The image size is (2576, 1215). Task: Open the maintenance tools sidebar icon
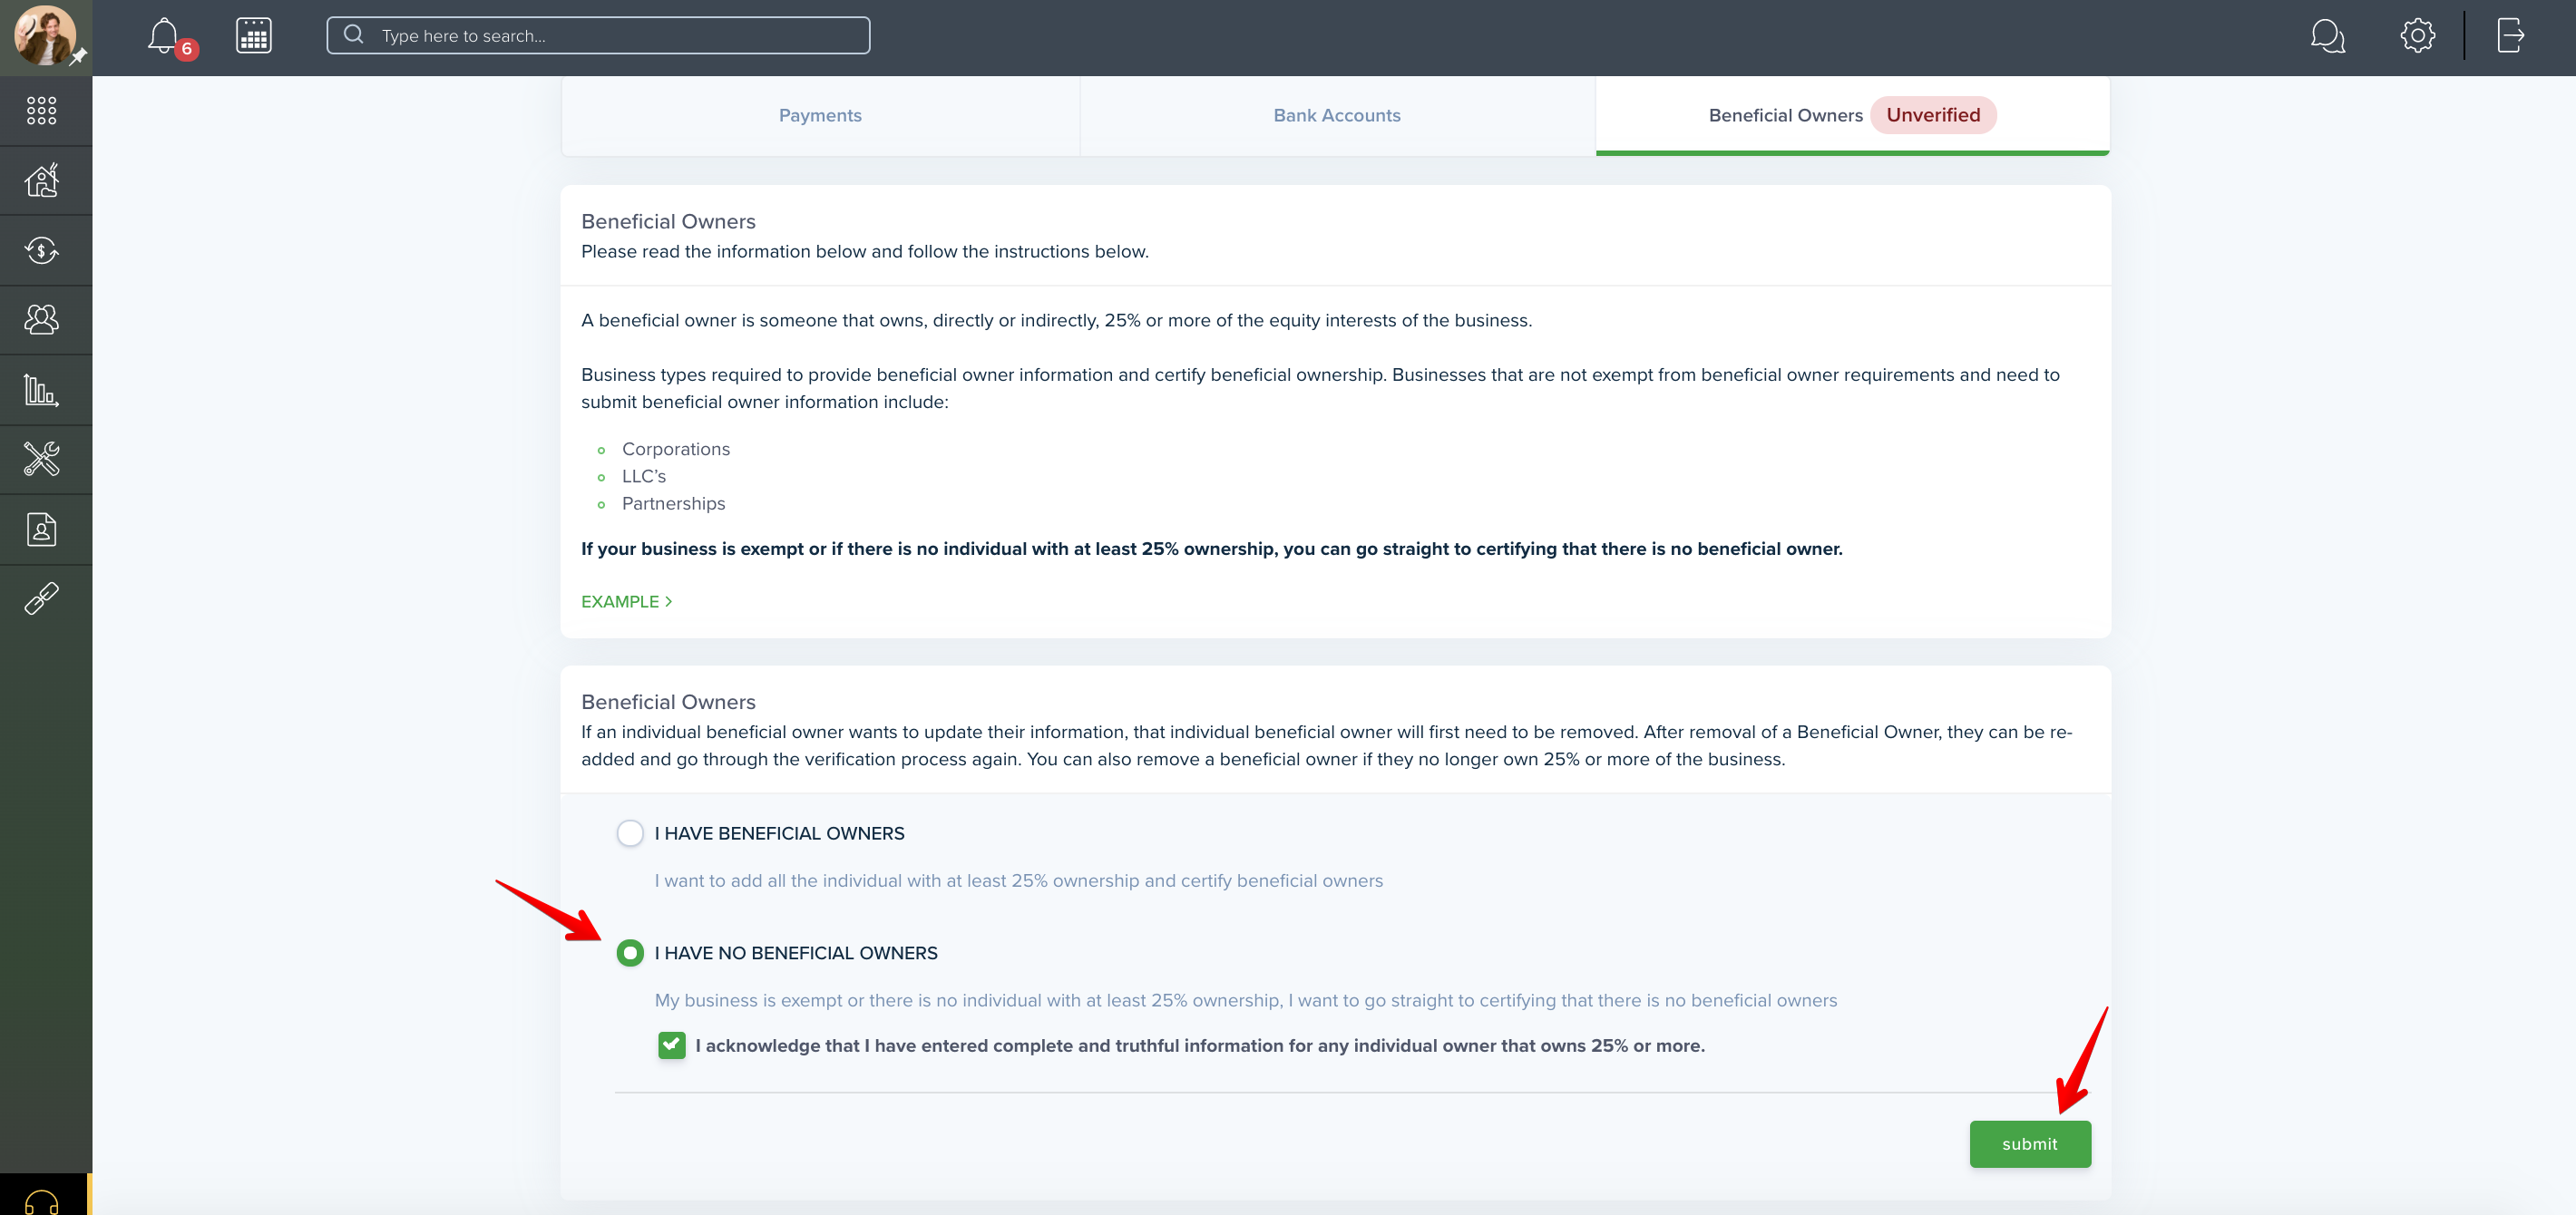tap(42, 459)
